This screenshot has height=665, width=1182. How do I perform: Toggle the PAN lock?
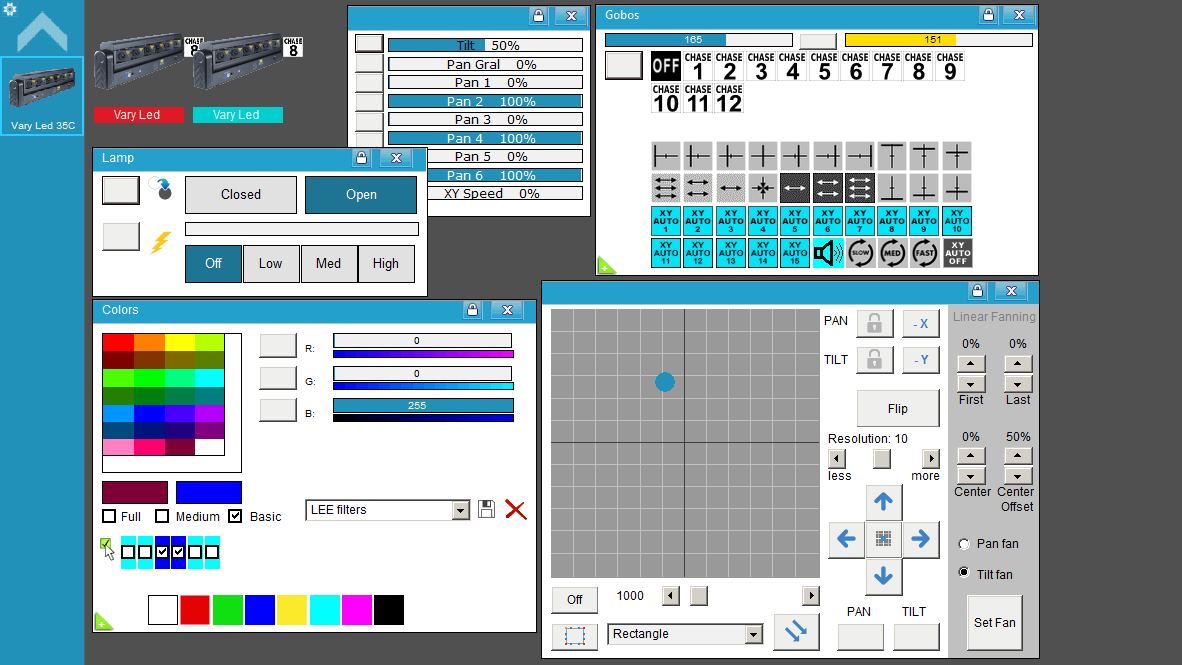tap(874, 323)
